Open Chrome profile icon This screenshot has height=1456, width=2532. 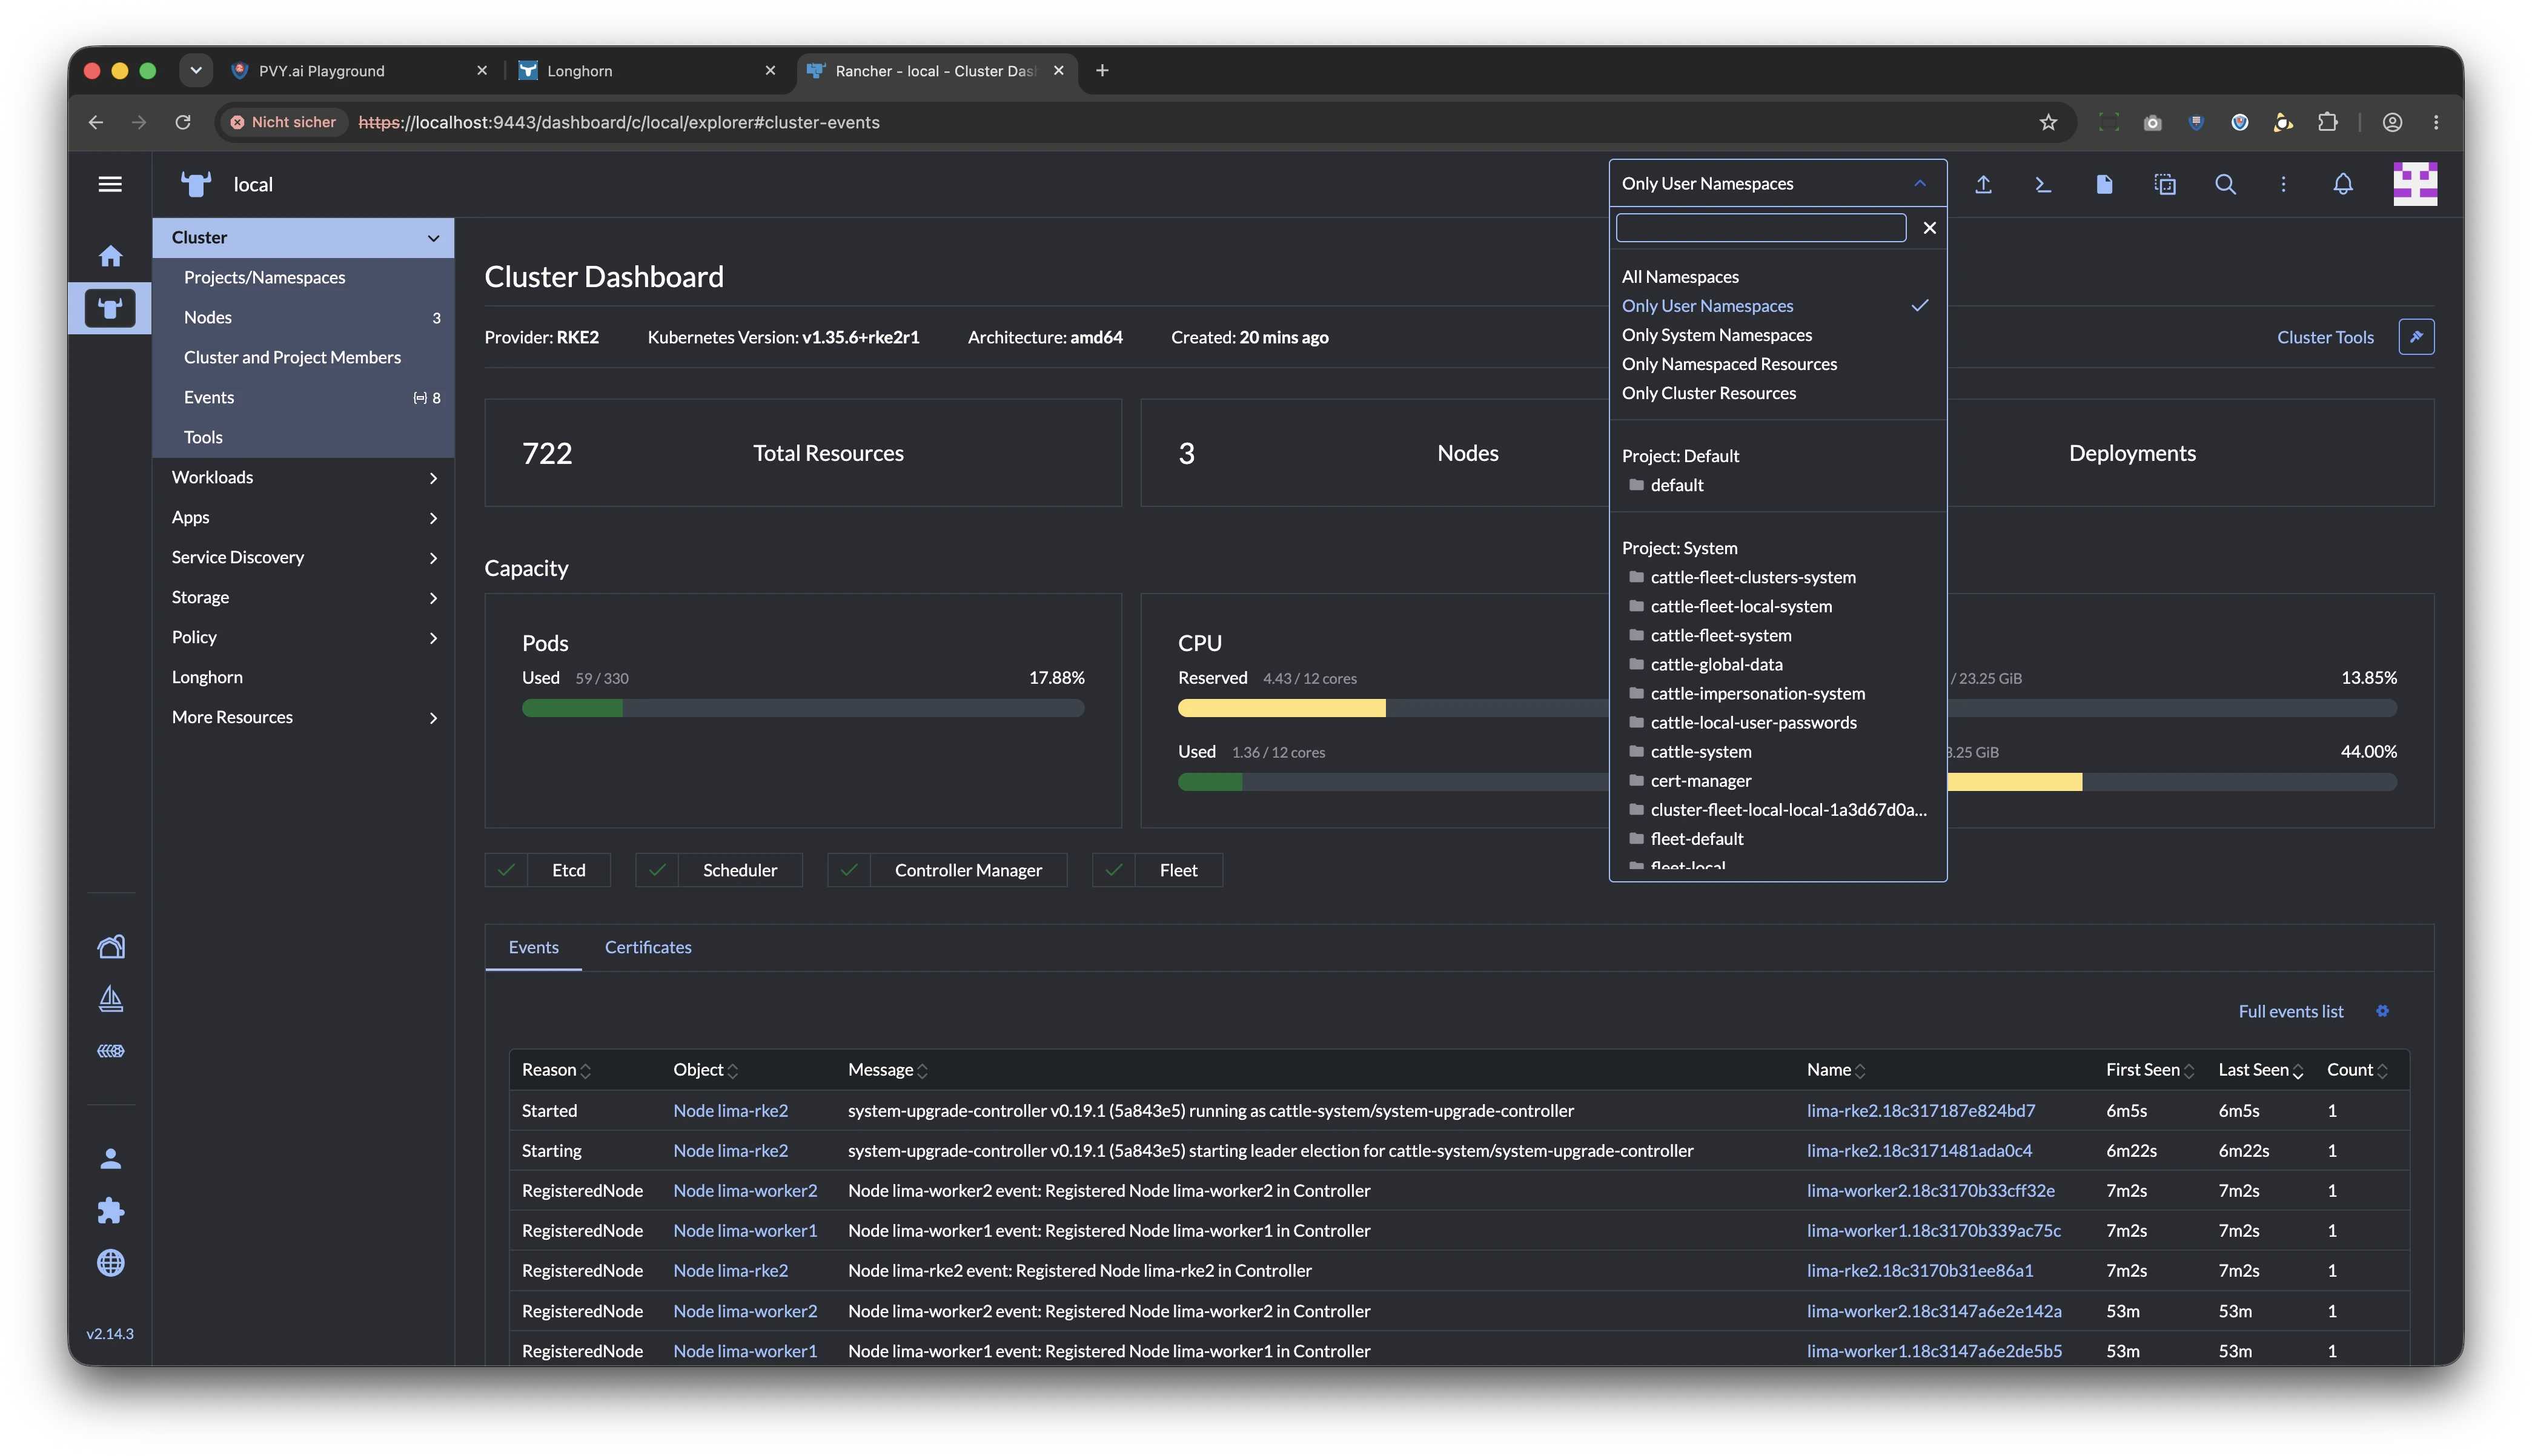pos(2392,122)
